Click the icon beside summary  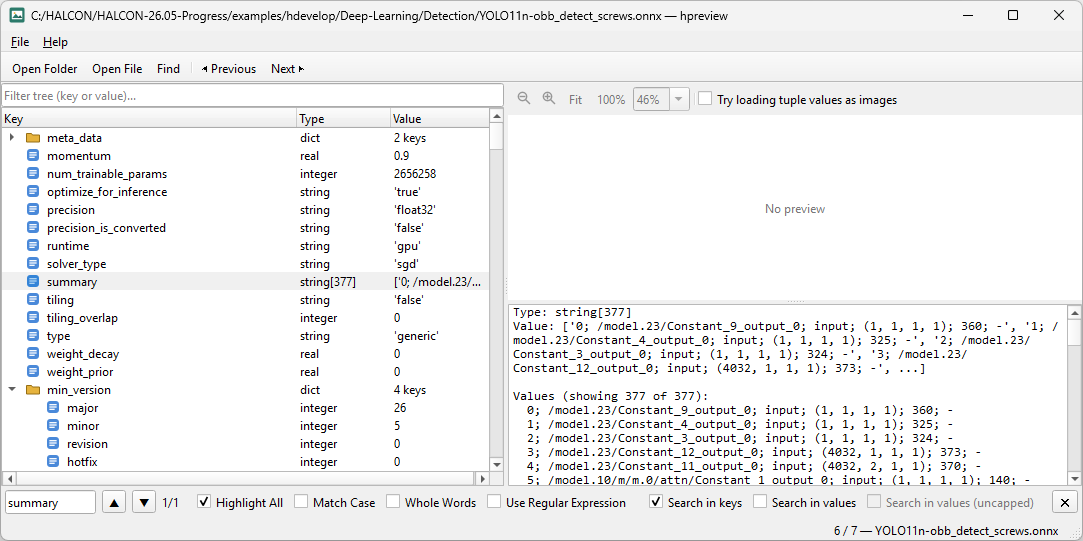[x=33, y=282]
